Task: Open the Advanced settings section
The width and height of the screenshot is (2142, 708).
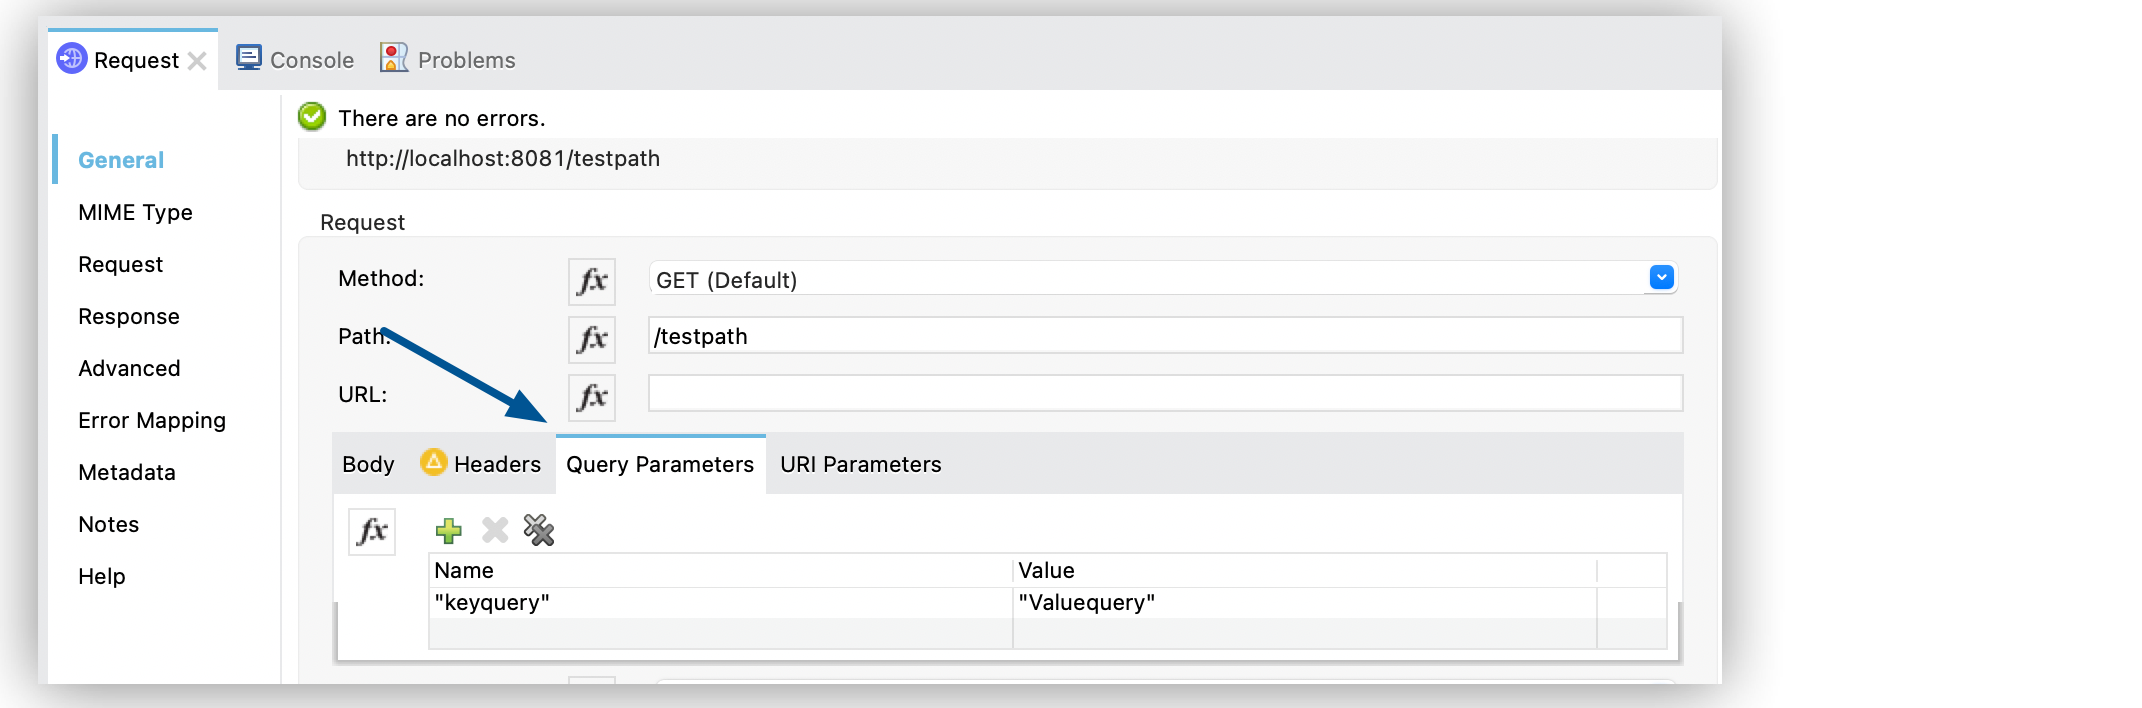Action: (129, 368)
